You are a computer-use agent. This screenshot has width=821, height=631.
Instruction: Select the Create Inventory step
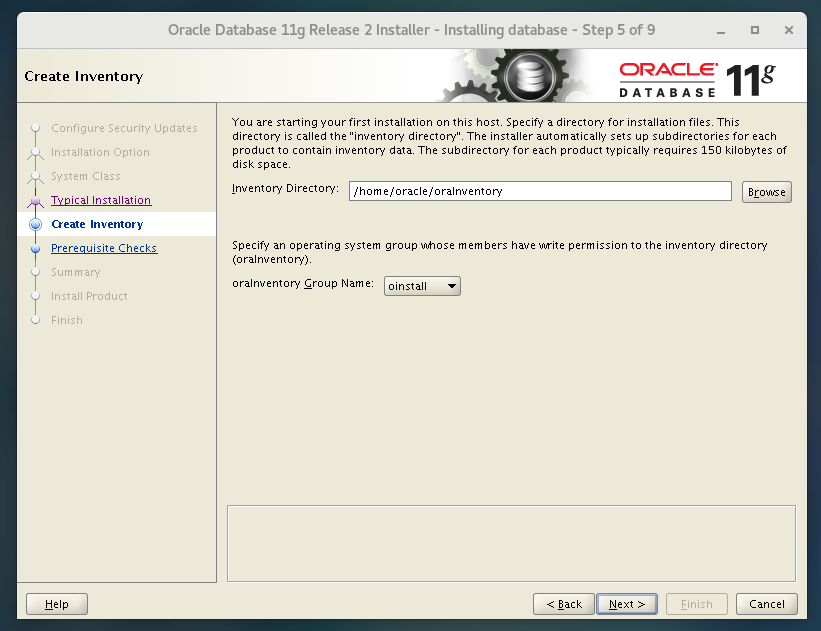coord(97,224)
